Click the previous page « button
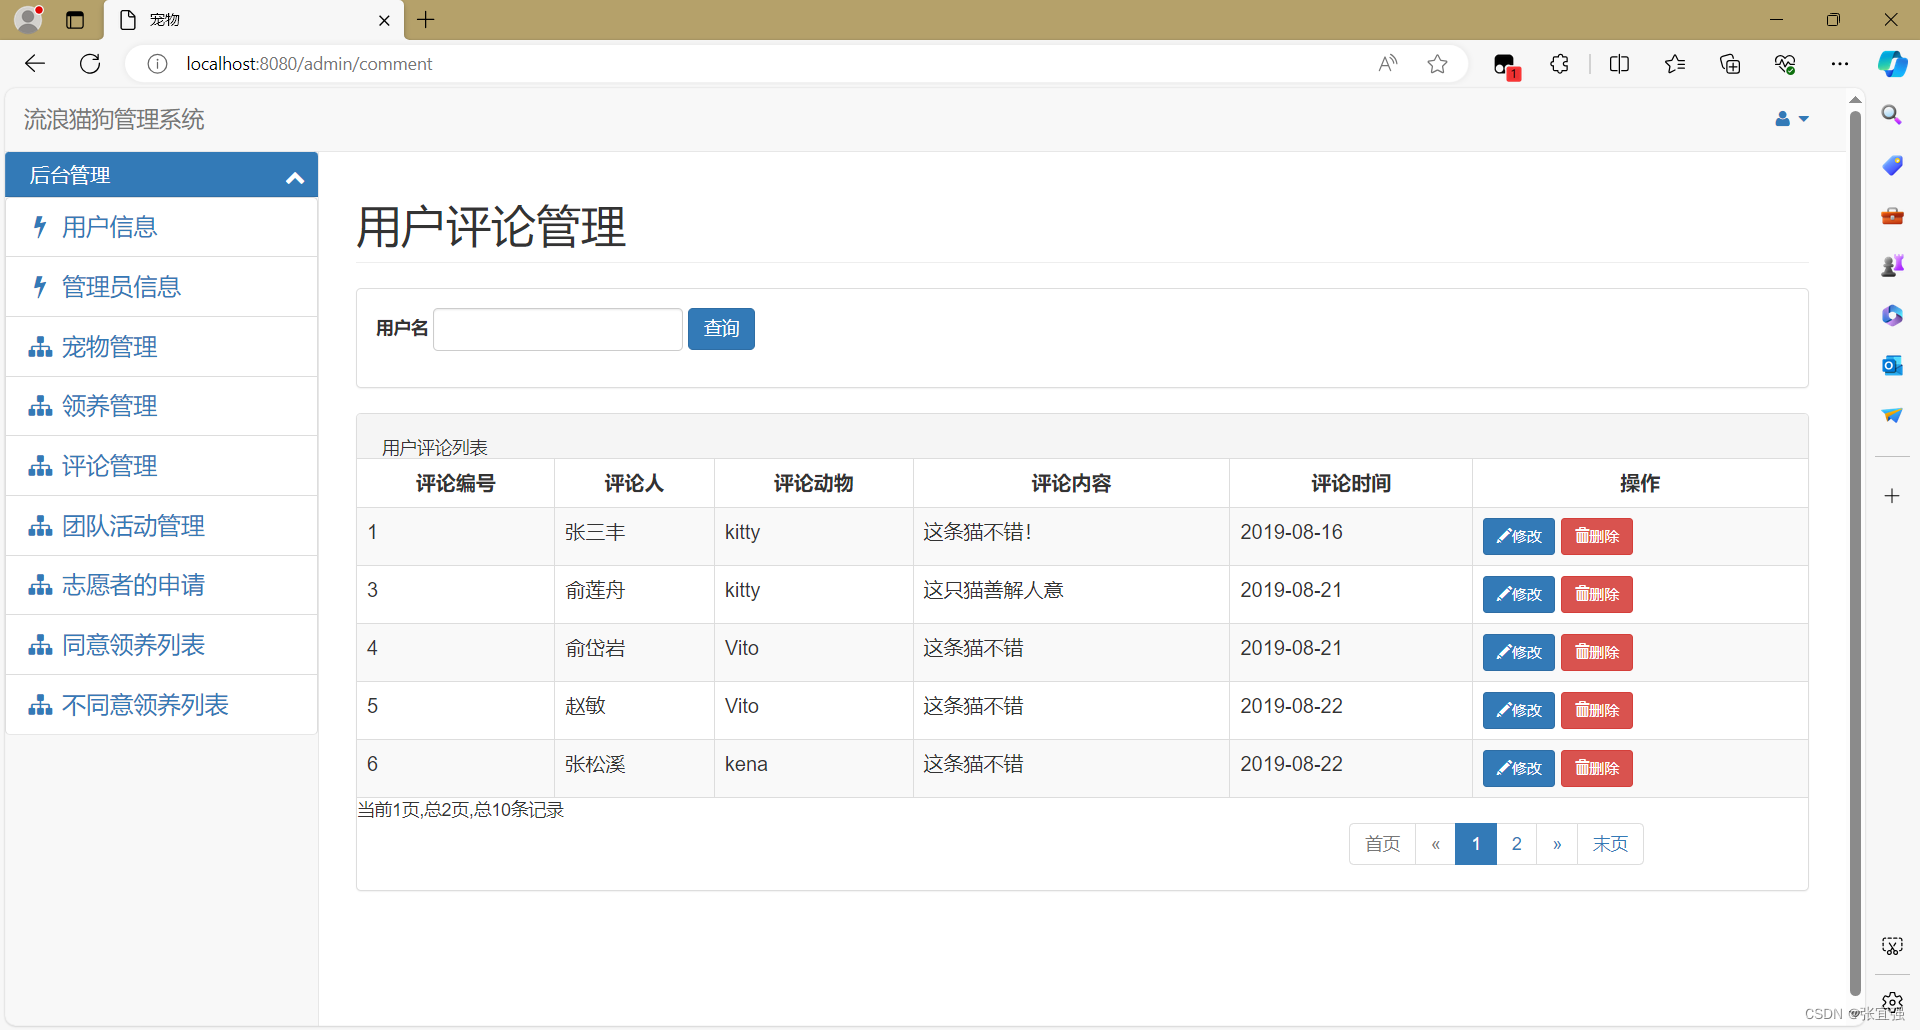 click(1435, 844)
